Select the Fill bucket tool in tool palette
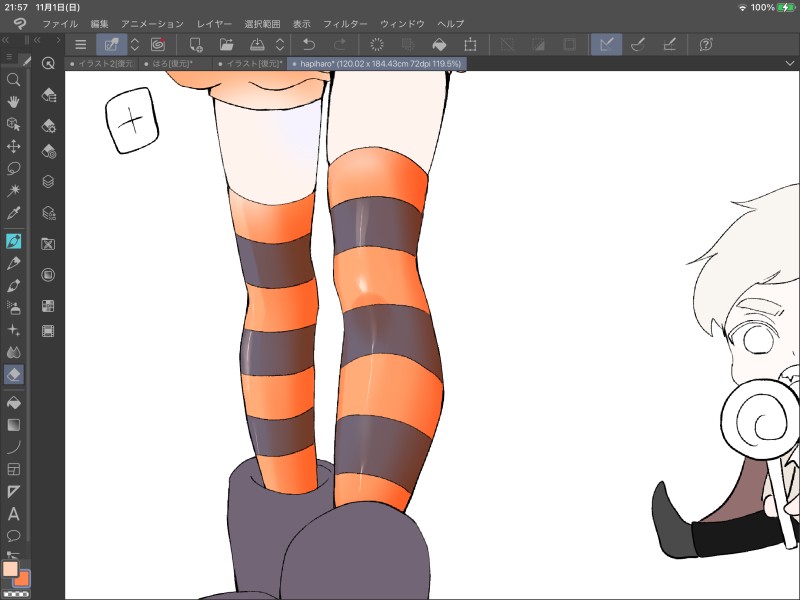800x600 pixels. [x=14, y=403]
